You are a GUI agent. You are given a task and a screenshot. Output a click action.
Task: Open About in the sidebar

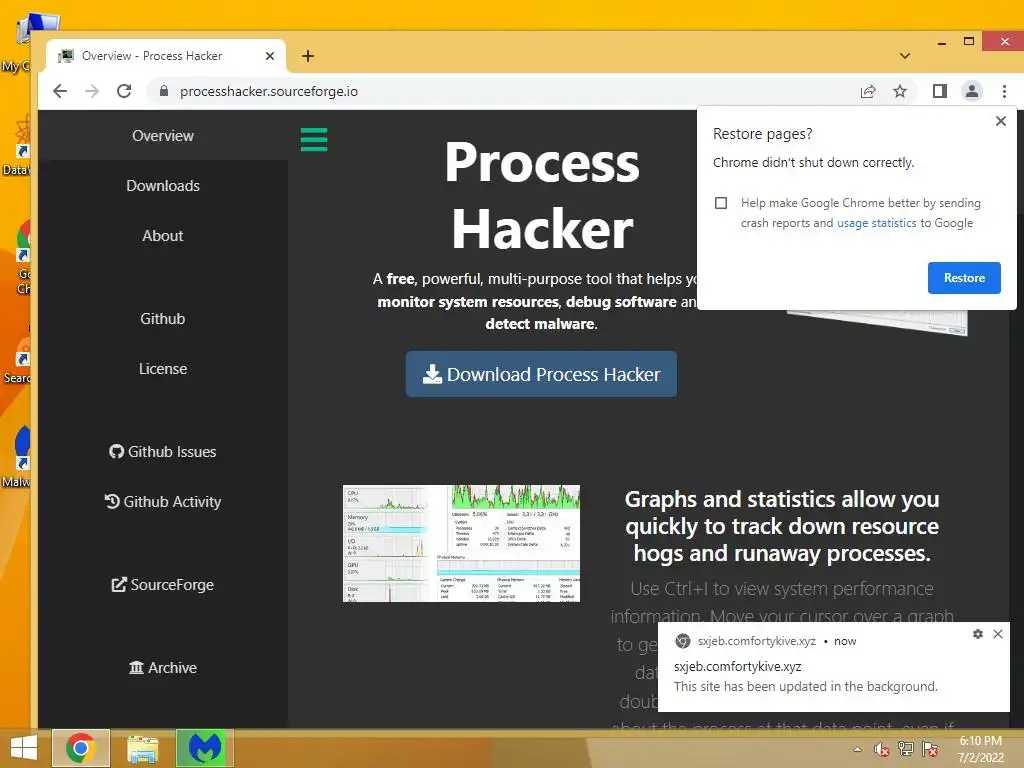click(x=163, y=236)
